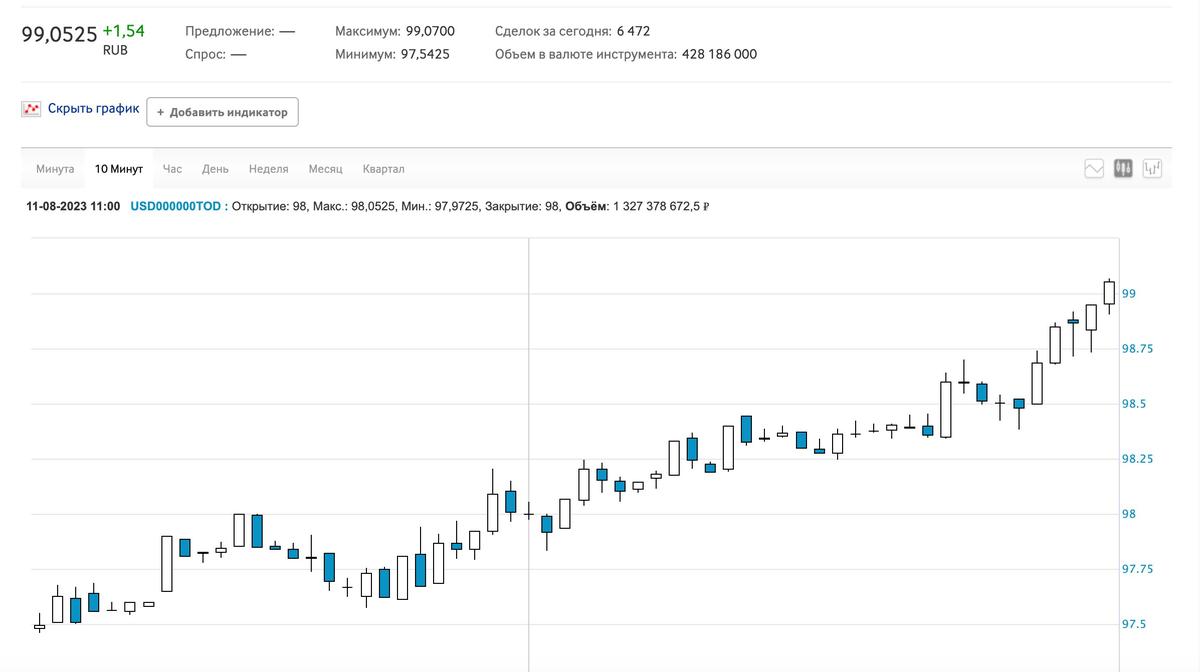Switch to the Час timeframe
1200x672 pixels.
pyautogui.click(x=172, y=169)
